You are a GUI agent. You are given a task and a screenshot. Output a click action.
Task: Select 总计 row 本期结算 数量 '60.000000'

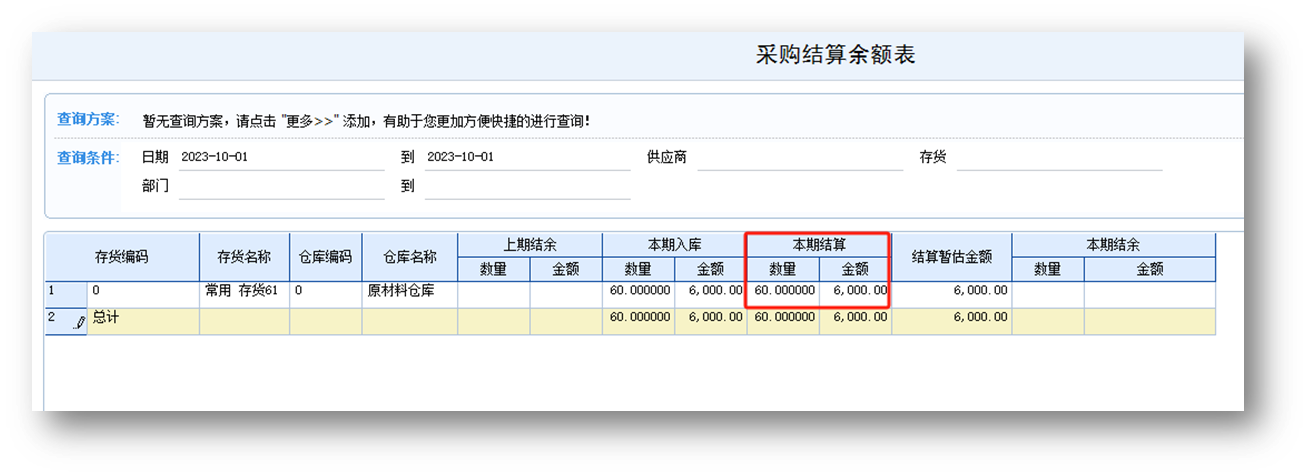tap(782, 321)
